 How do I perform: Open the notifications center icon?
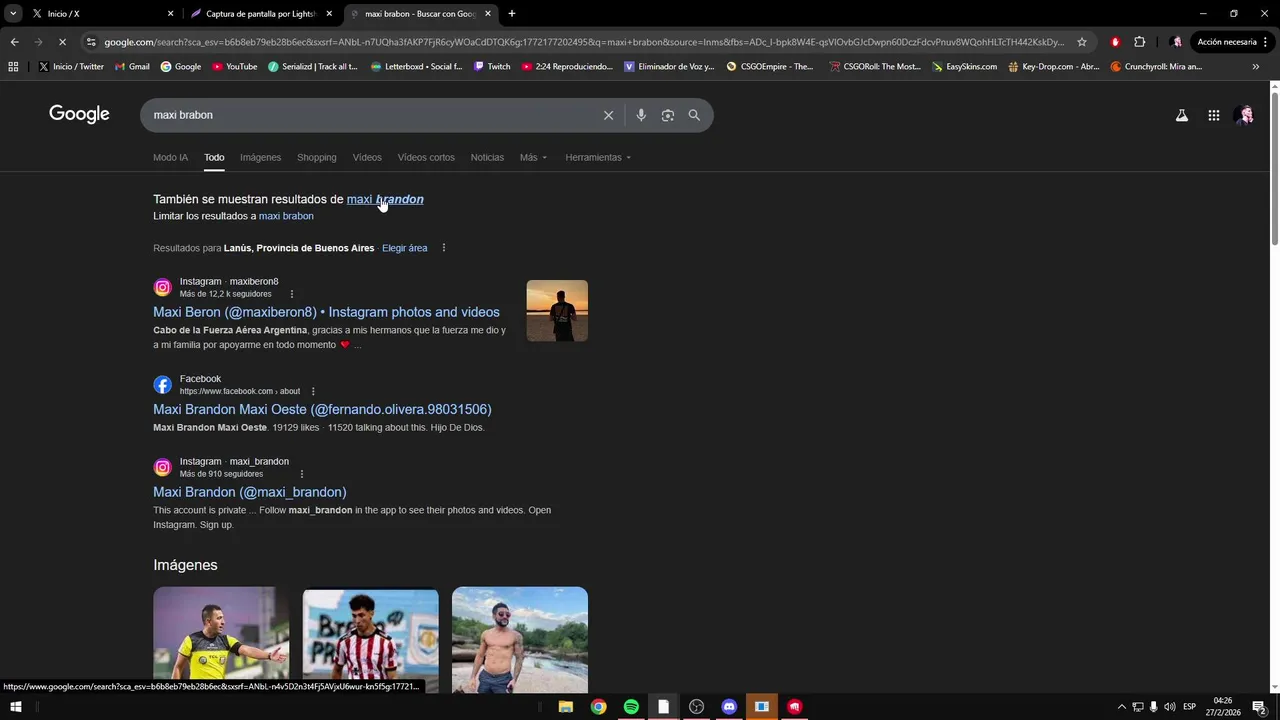1259,707
